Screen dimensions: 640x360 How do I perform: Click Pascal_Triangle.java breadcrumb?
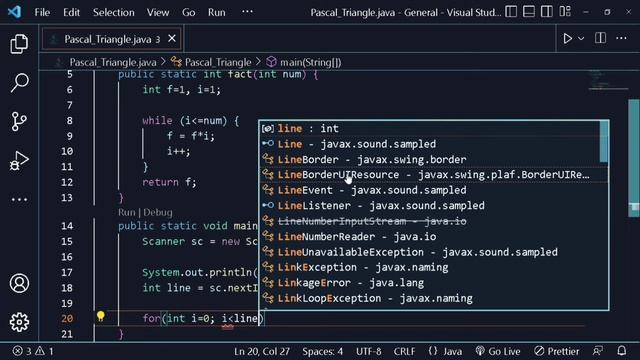(x=113, y=62)
